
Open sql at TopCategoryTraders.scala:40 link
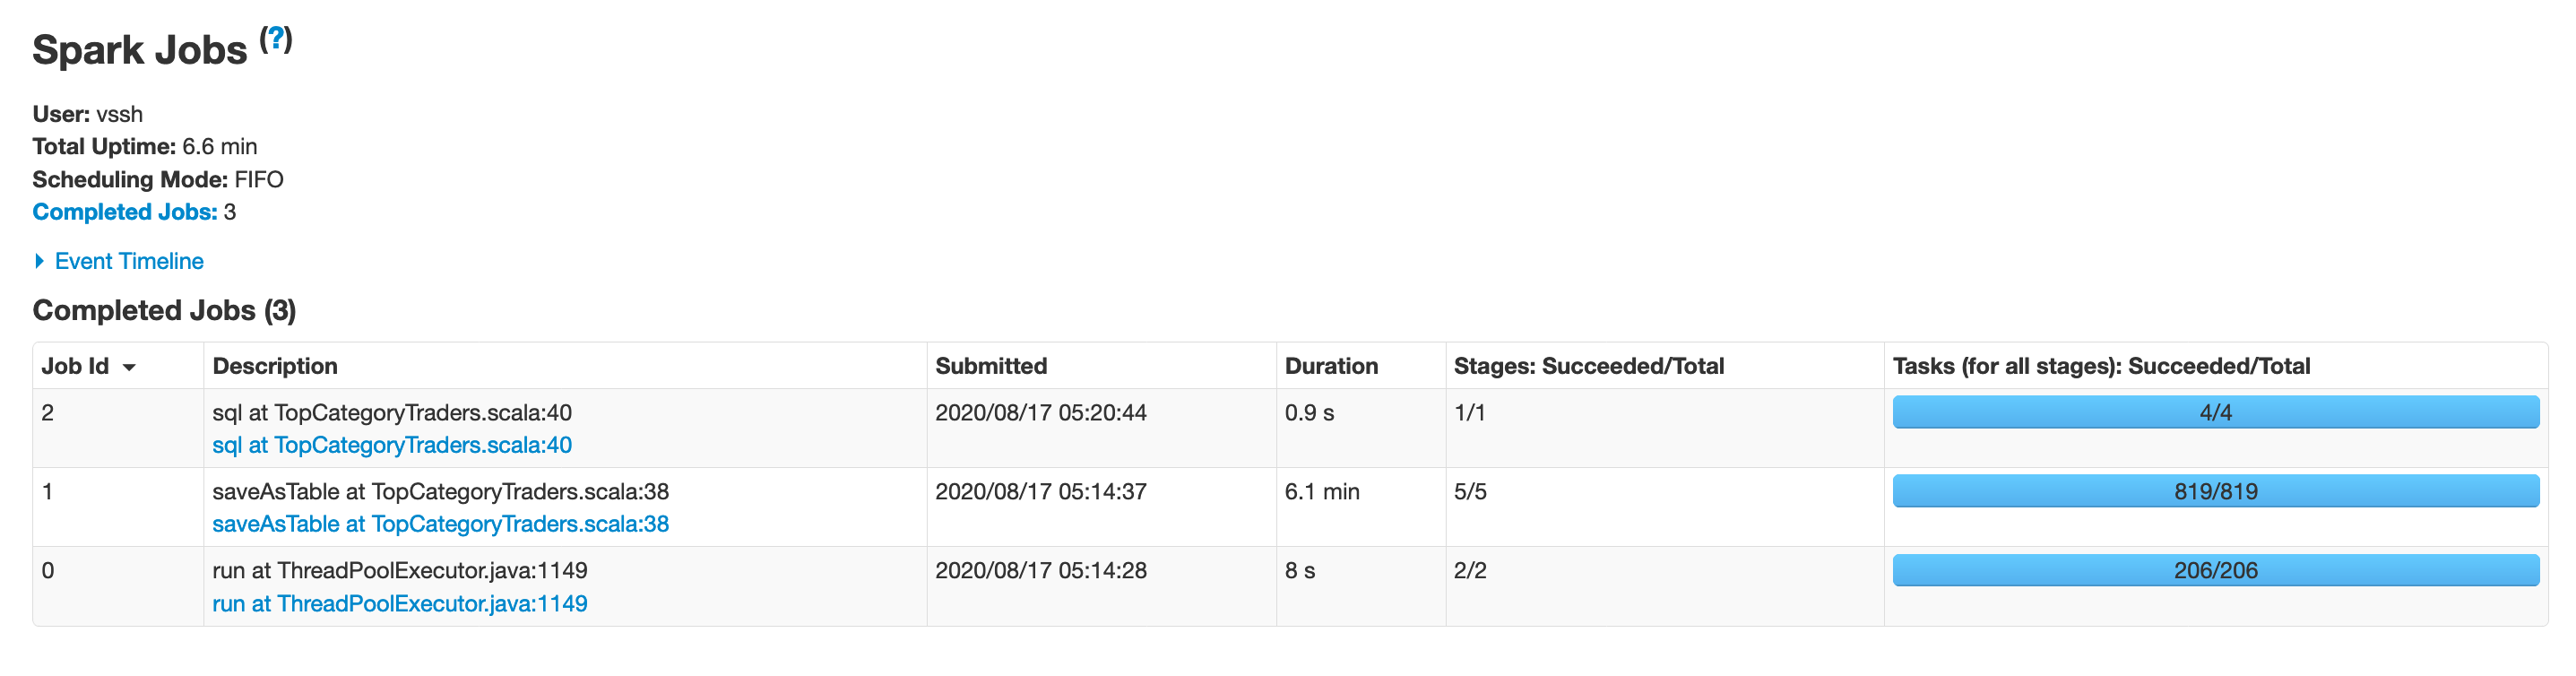(392, 445)
